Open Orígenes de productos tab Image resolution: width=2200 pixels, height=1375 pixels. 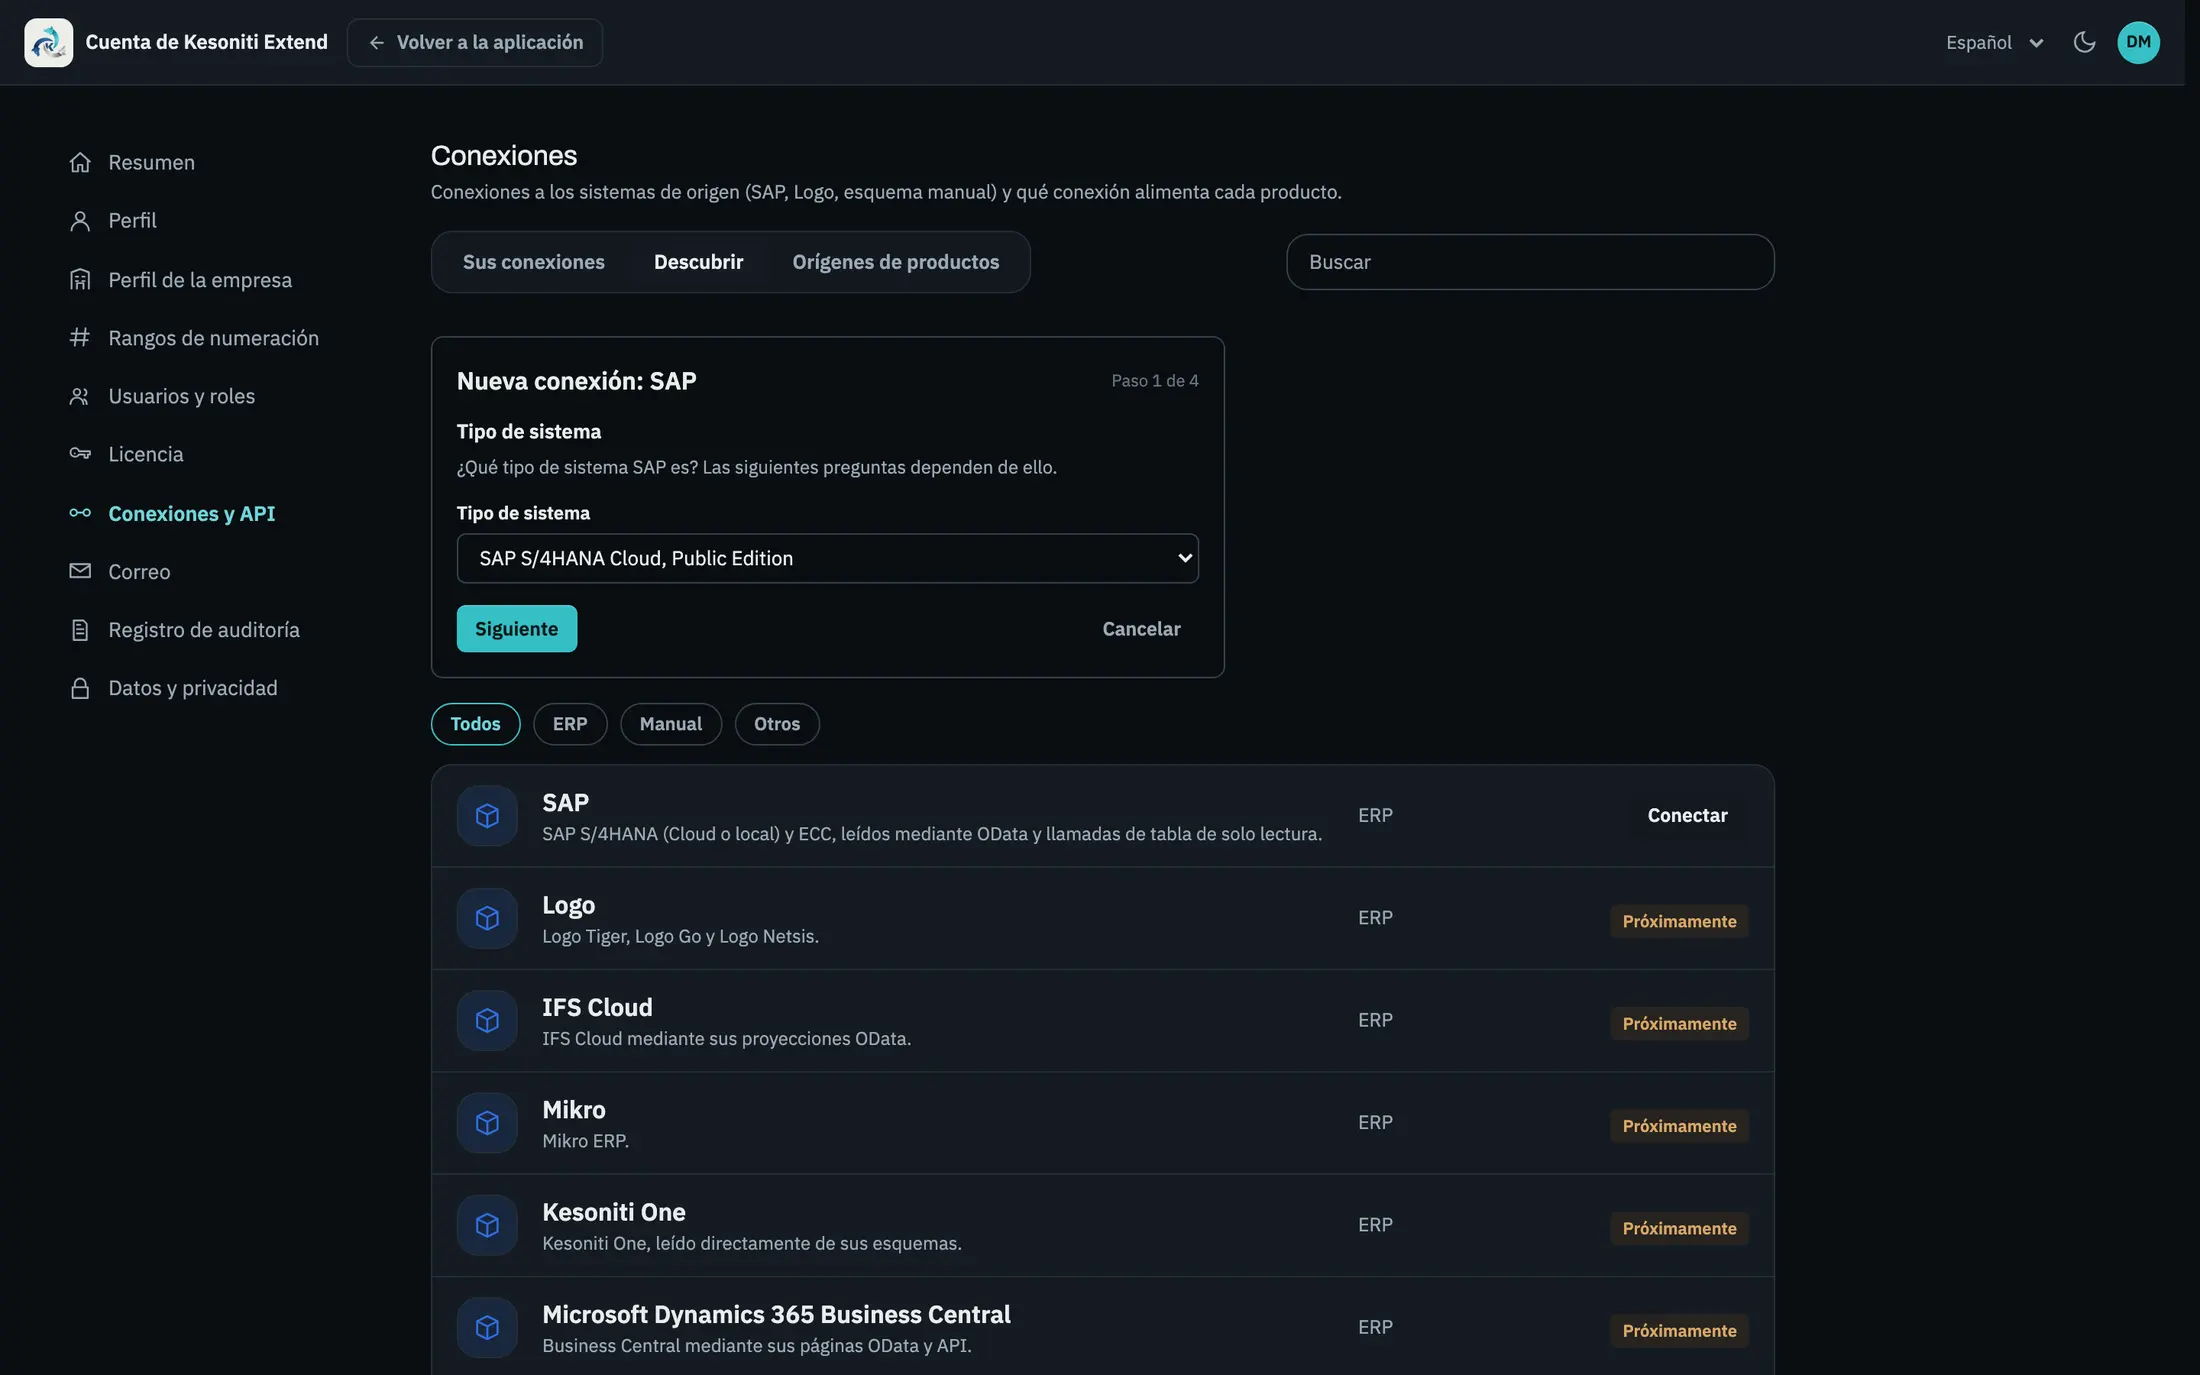[895, 262]
